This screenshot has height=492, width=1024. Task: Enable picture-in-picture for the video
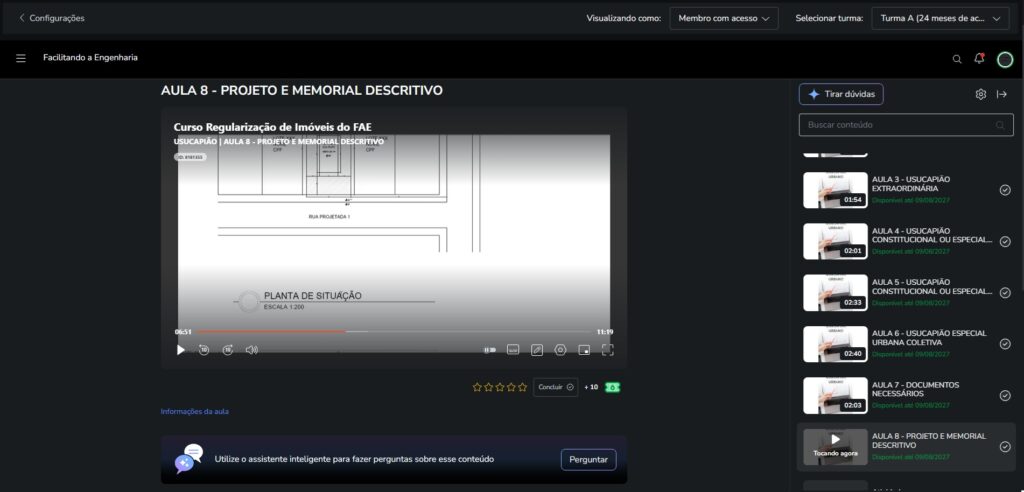pyautogui.click(x=584, y=350)
